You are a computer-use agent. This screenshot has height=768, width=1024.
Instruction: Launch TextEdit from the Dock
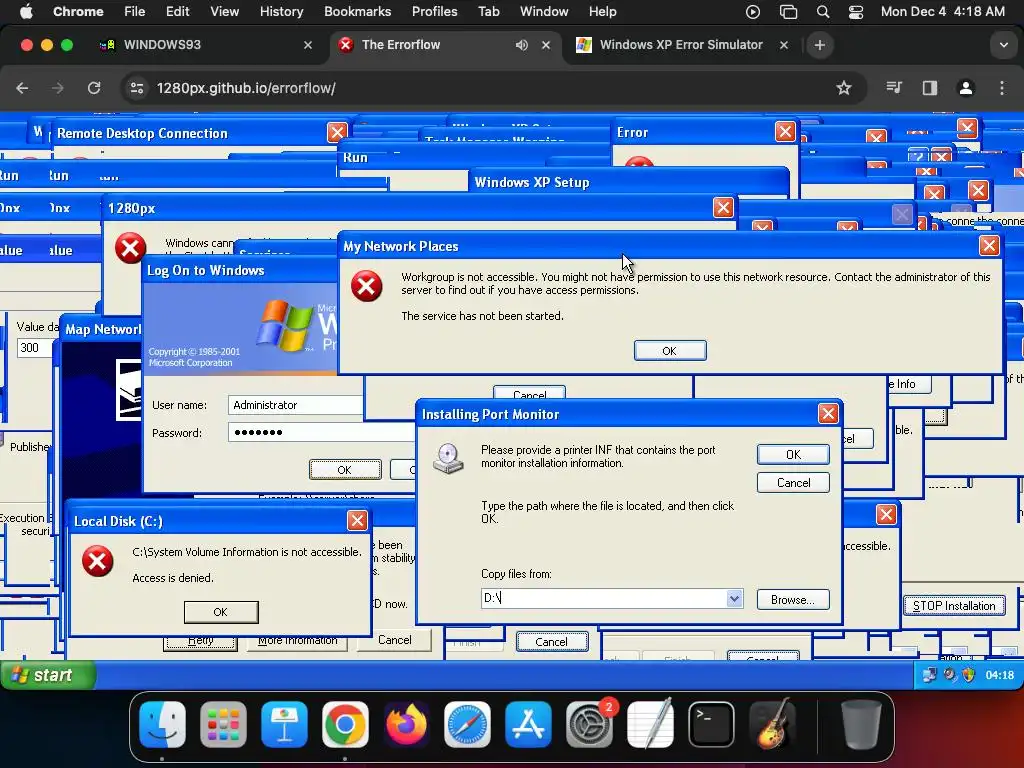tap(650, 724)
